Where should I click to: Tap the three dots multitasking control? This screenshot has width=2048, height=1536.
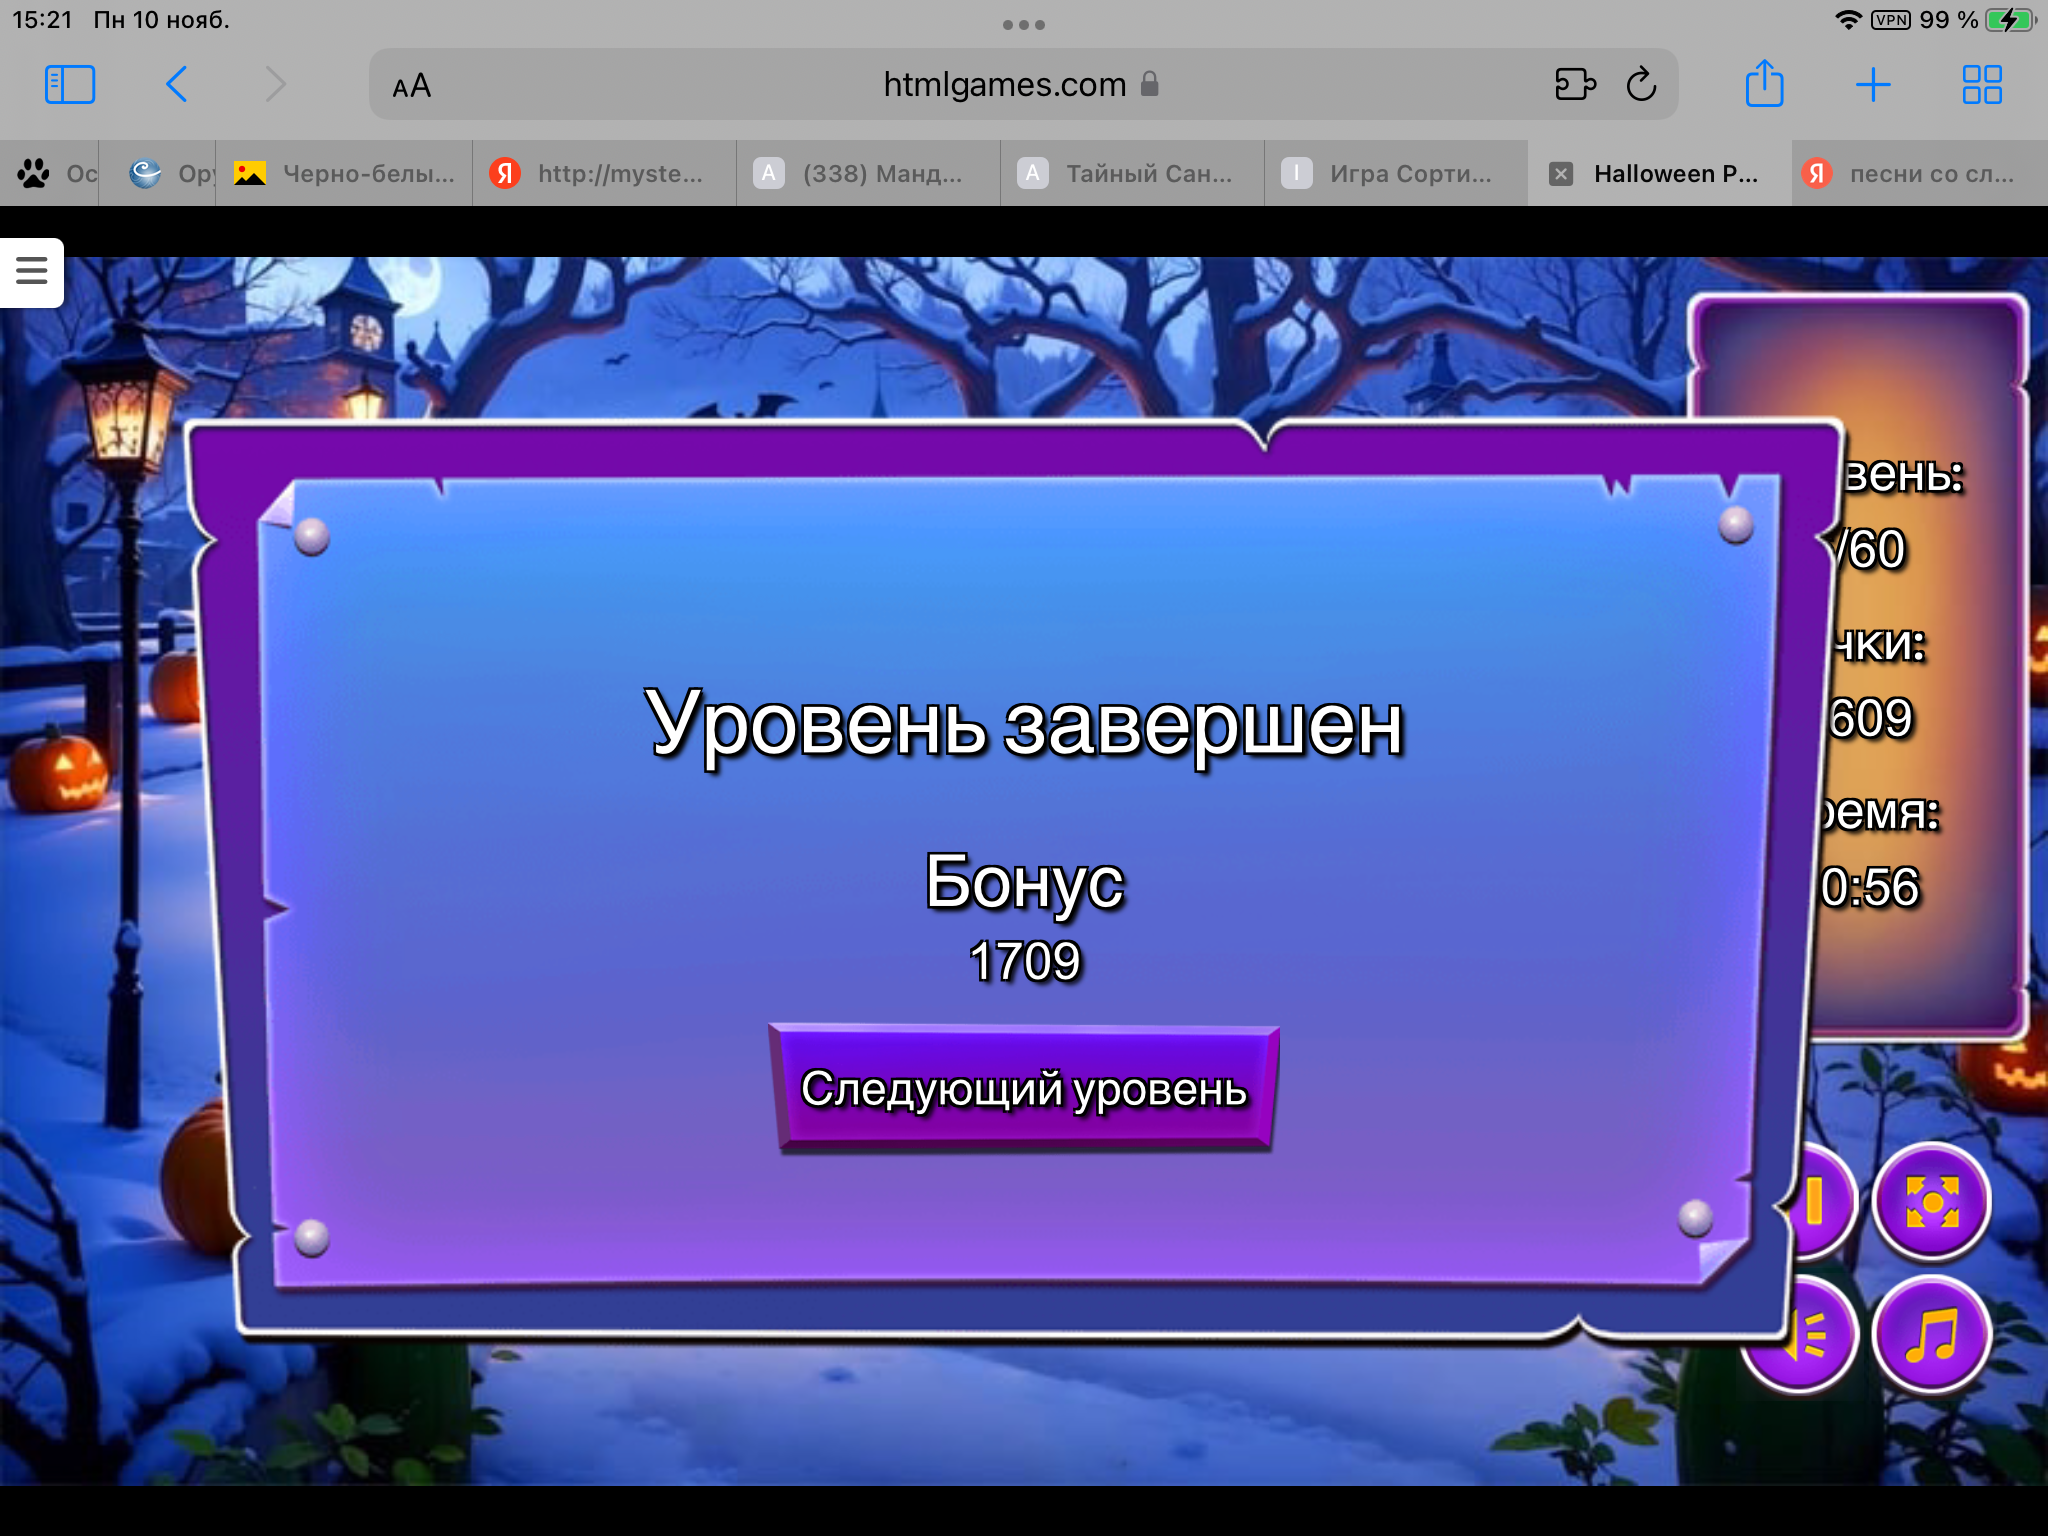(x=1023, y=25)
